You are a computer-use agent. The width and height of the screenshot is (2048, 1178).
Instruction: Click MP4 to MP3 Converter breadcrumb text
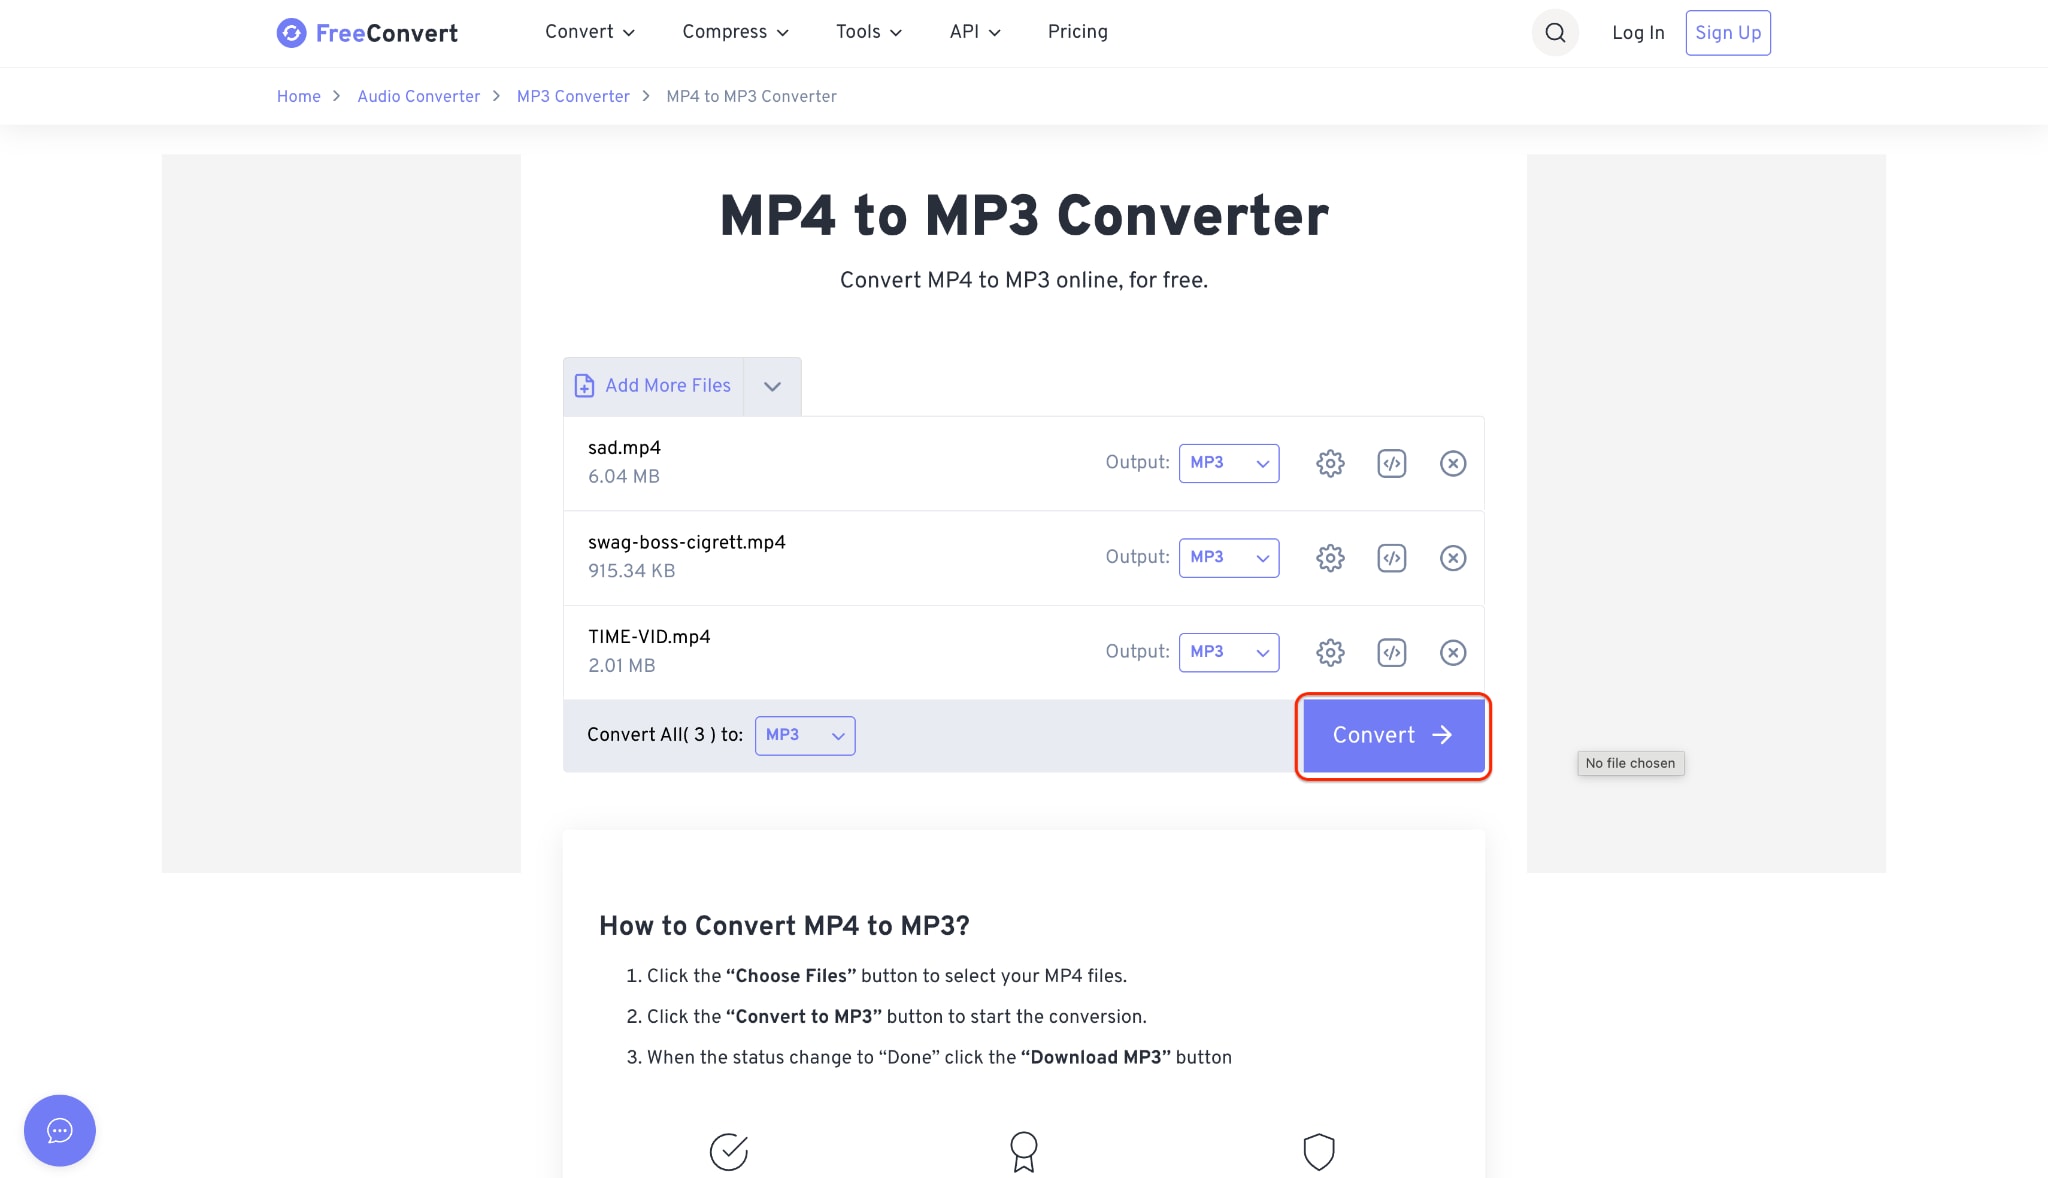752,96
